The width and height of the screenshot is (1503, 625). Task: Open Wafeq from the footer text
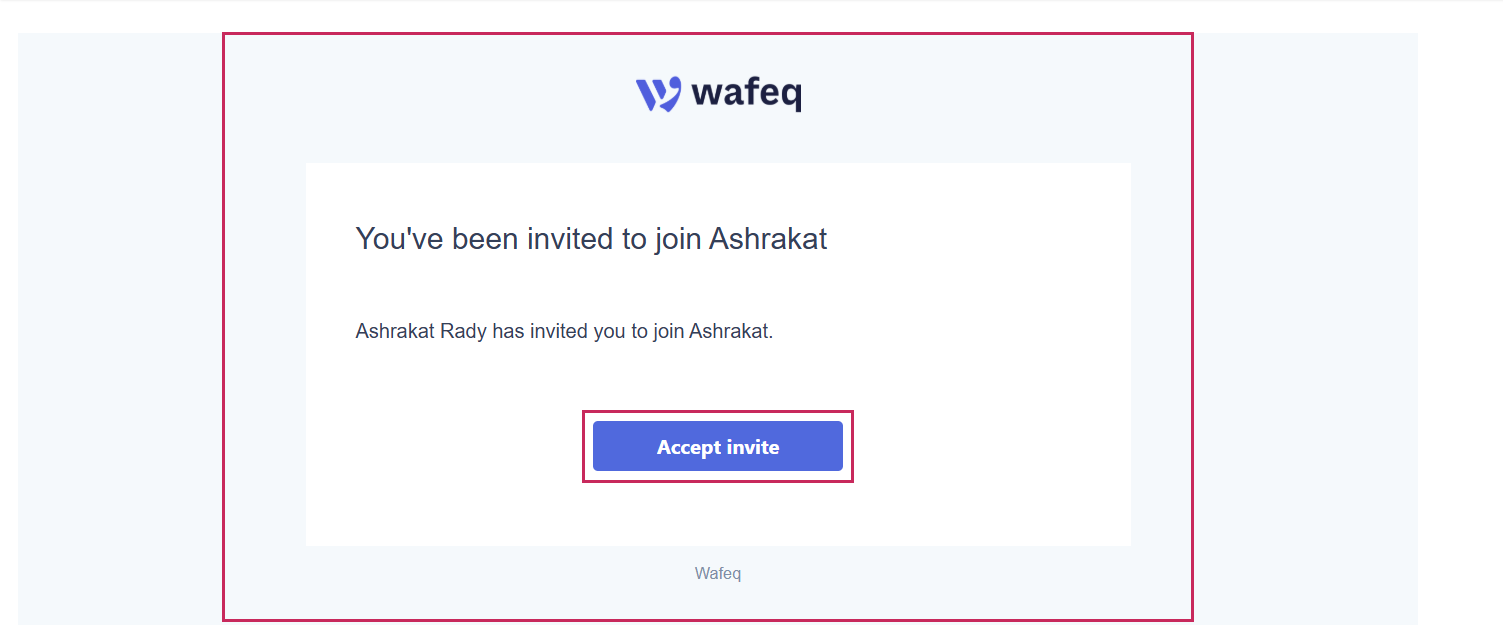[x=717, y=572]
